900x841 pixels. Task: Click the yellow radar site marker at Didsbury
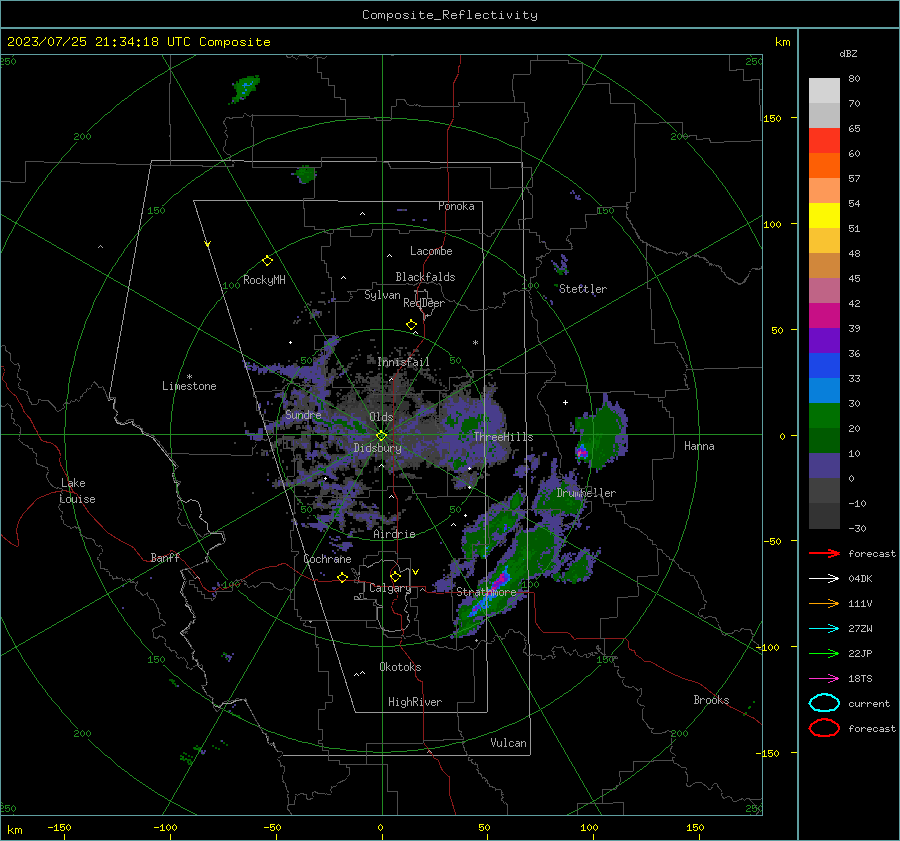382,435
